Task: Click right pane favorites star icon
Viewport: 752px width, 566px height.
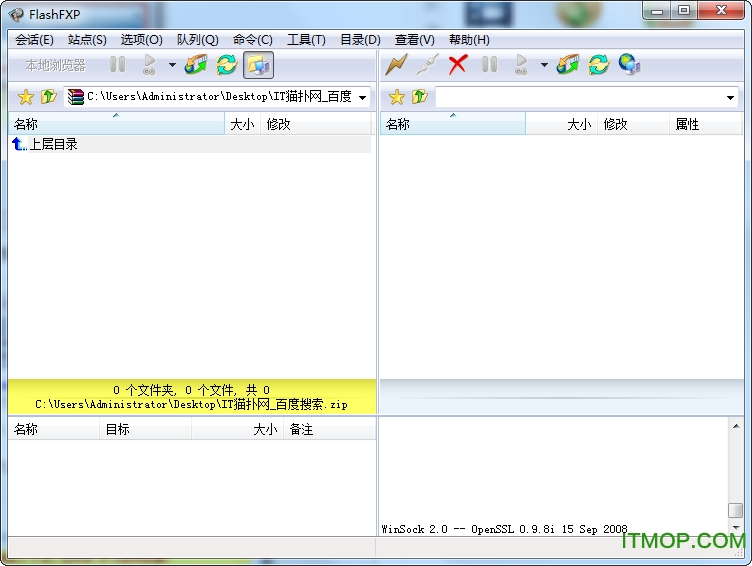Action: [397, 97]
